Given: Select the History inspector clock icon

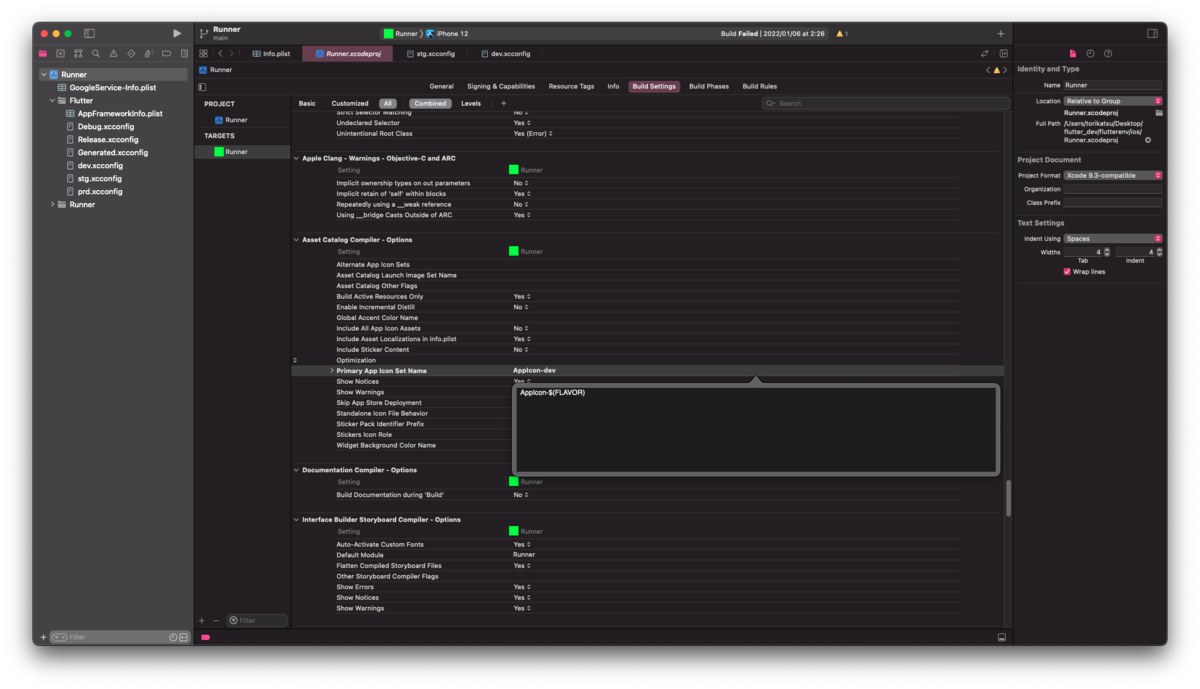Looking at the screenshot, I should (x=1090, y=53).
